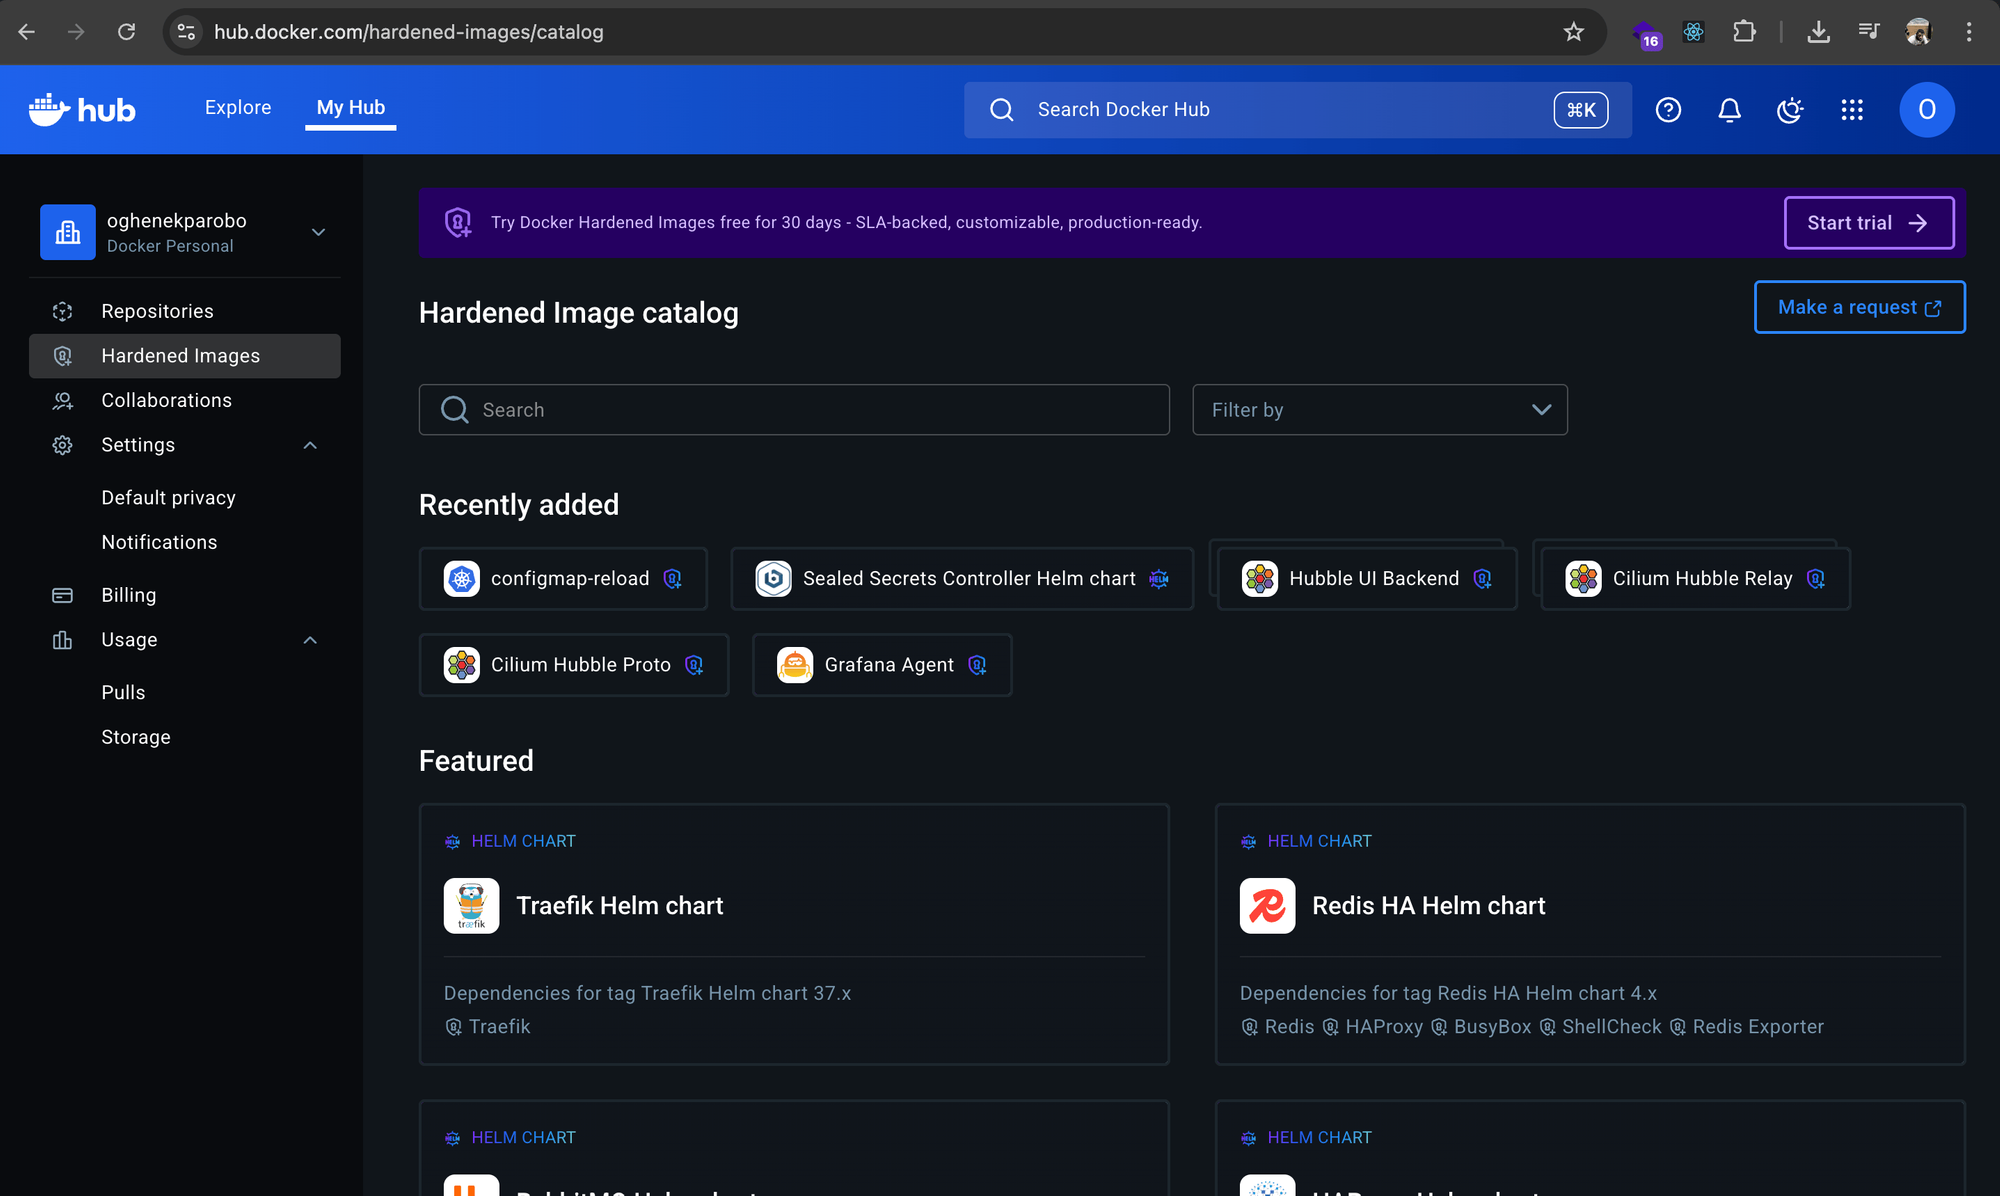This screenshot has width=2000, height=1196.
Task: Click the Redis HA Helm chart logo
Action: coord(1267,906)
